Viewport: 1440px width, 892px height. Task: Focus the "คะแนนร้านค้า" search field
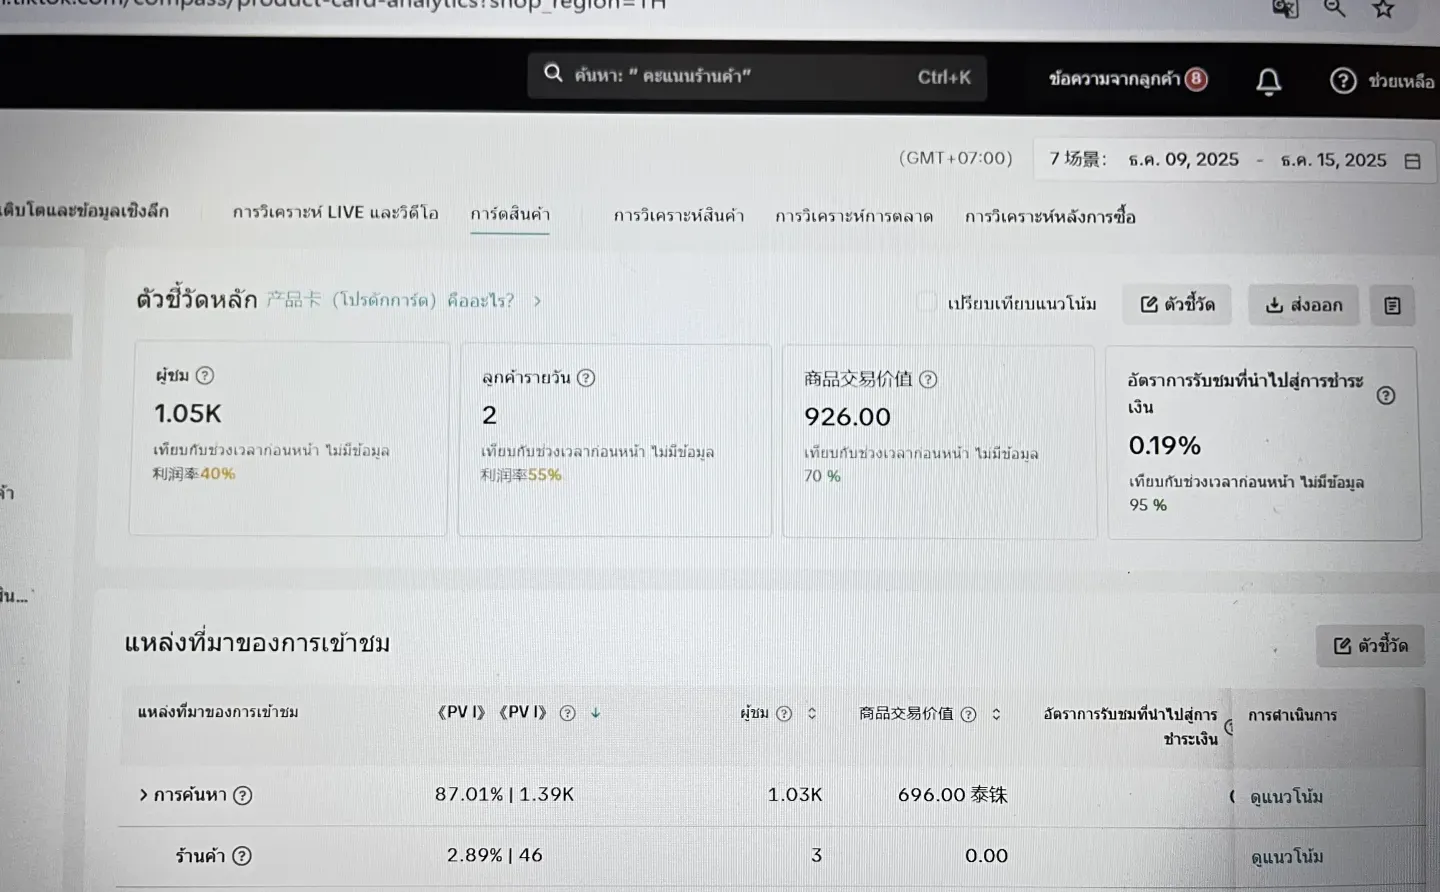click(x=757, y=76)
